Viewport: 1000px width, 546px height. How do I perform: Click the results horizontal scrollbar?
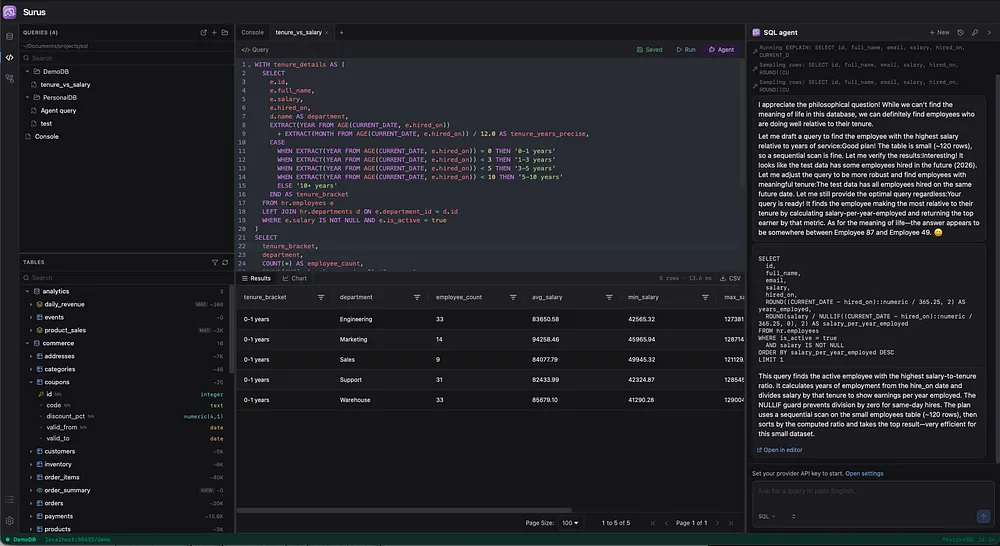click(404, 510)
